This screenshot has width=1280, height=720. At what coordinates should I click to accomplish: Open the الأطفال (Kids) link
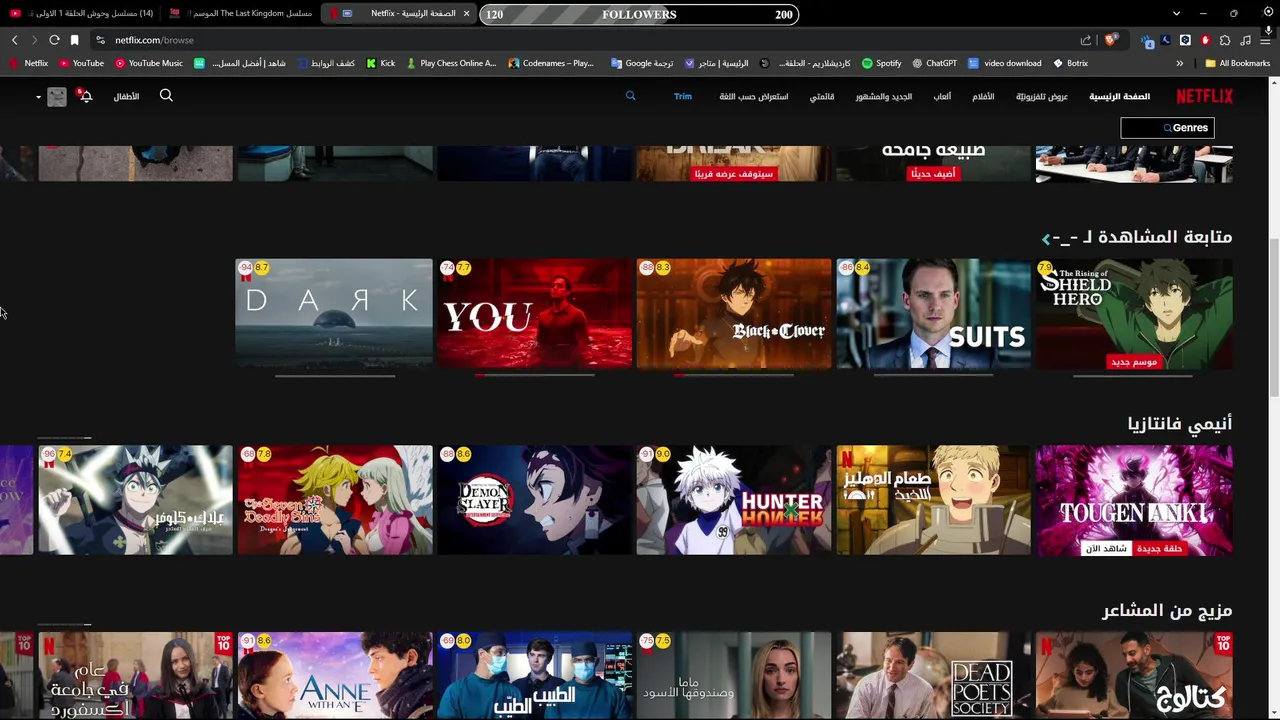(x=126, y=96)
